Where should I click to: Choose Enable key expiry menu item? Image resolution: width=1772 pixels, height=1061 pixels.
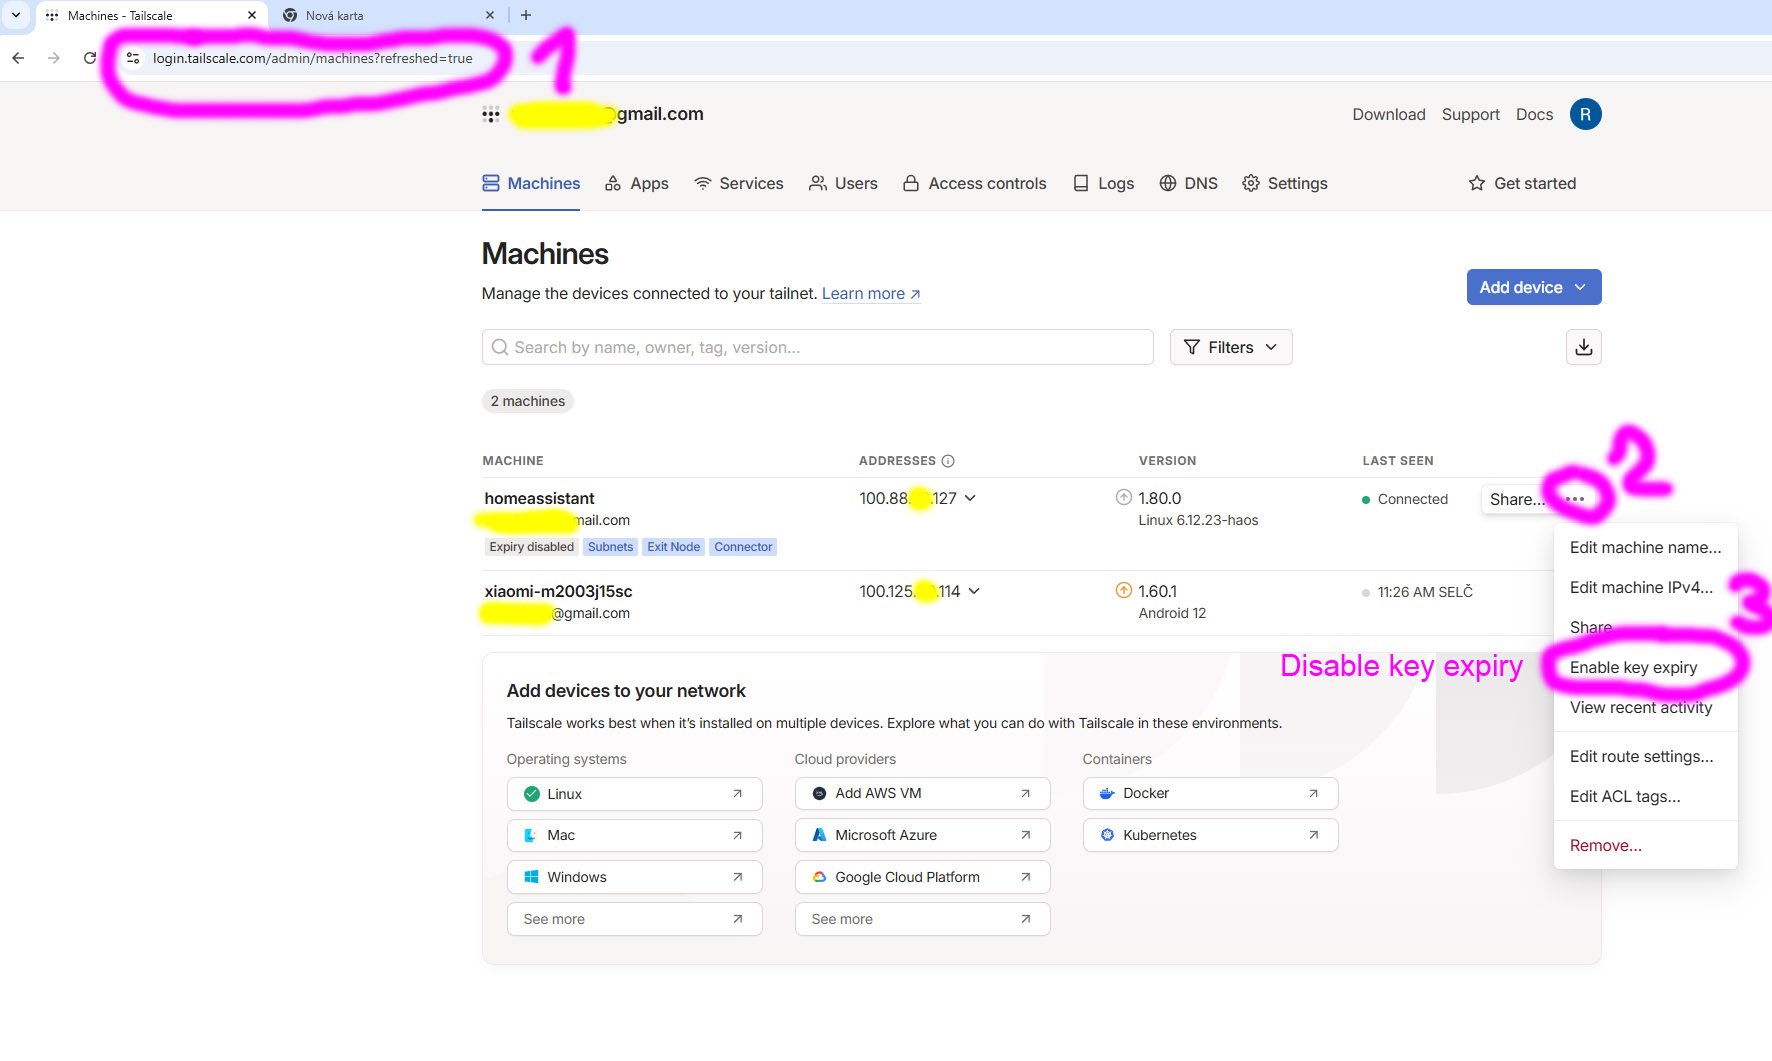click(1645, 667)
